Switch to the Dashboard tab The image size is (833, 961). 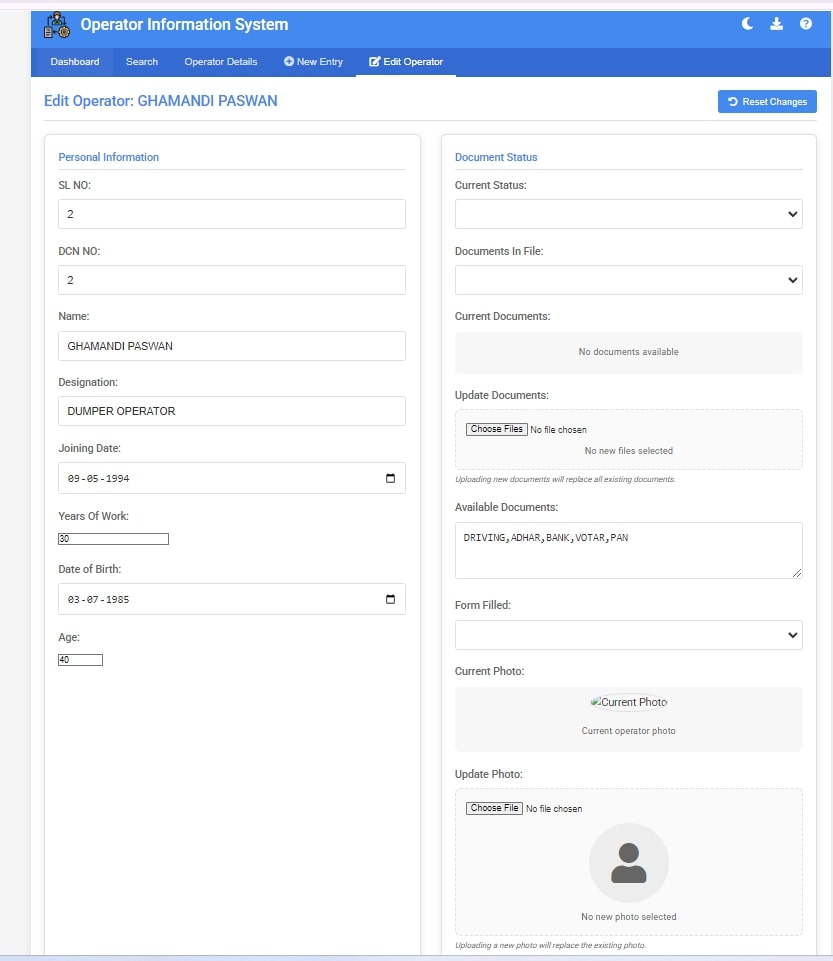75,62
